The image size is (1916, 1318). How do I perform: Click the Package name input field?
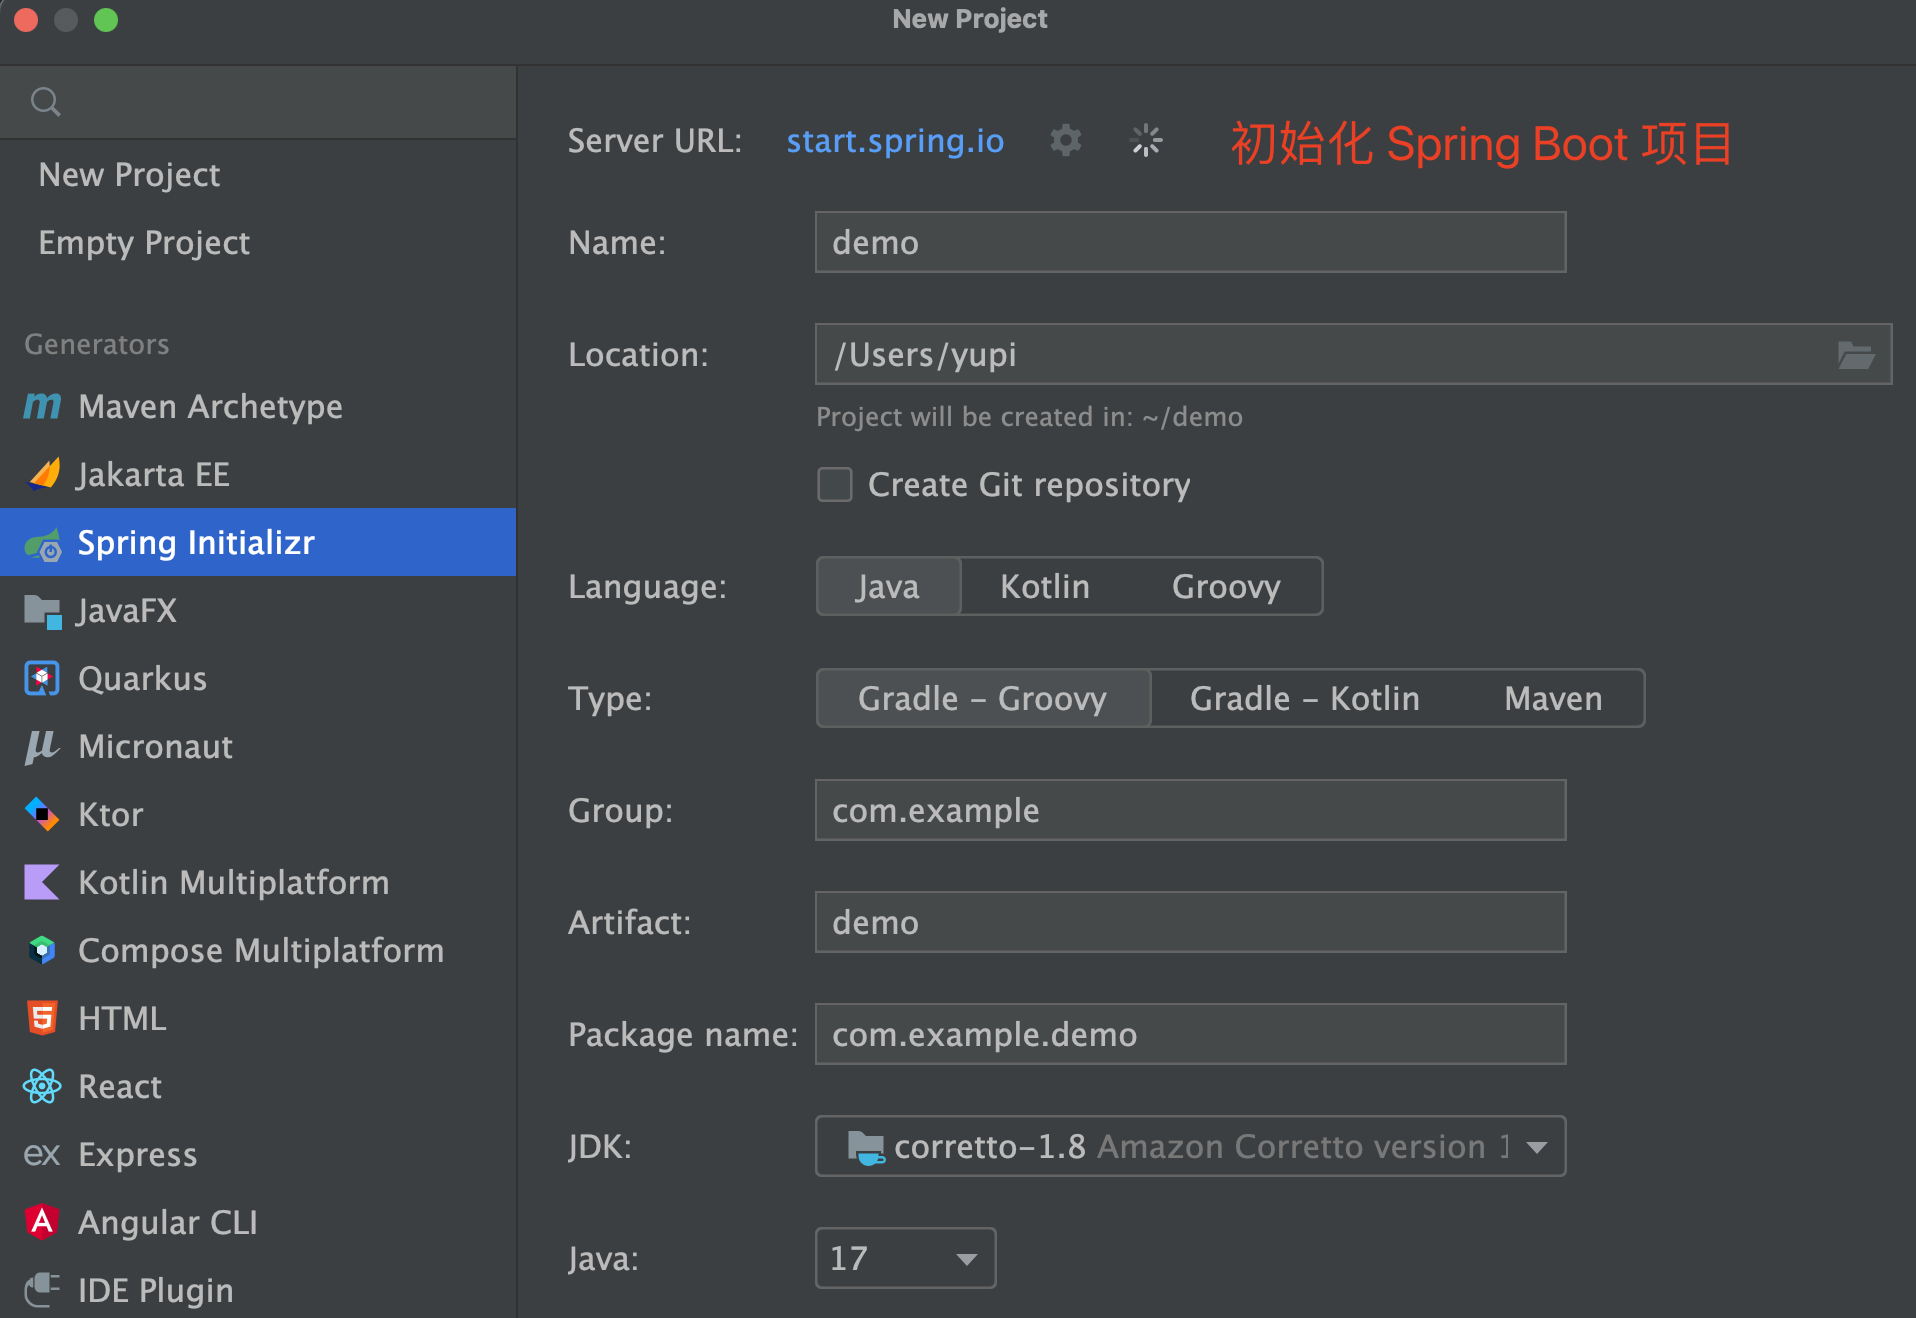tap(1189, 1035)
